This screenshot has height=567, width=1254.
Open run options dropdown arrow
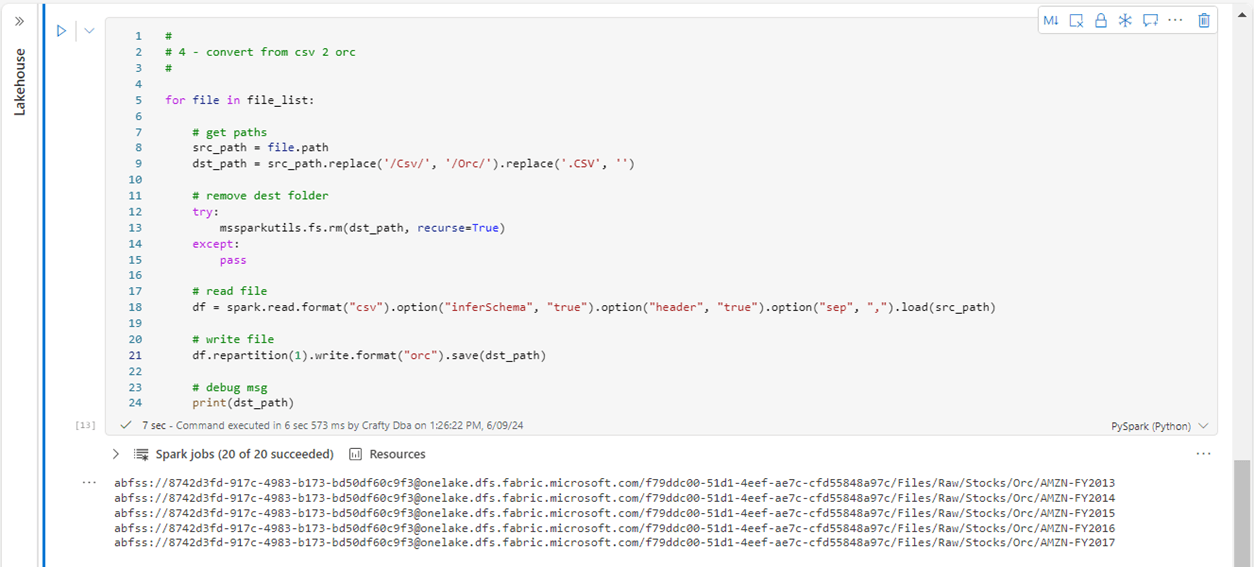coord(89,31)
